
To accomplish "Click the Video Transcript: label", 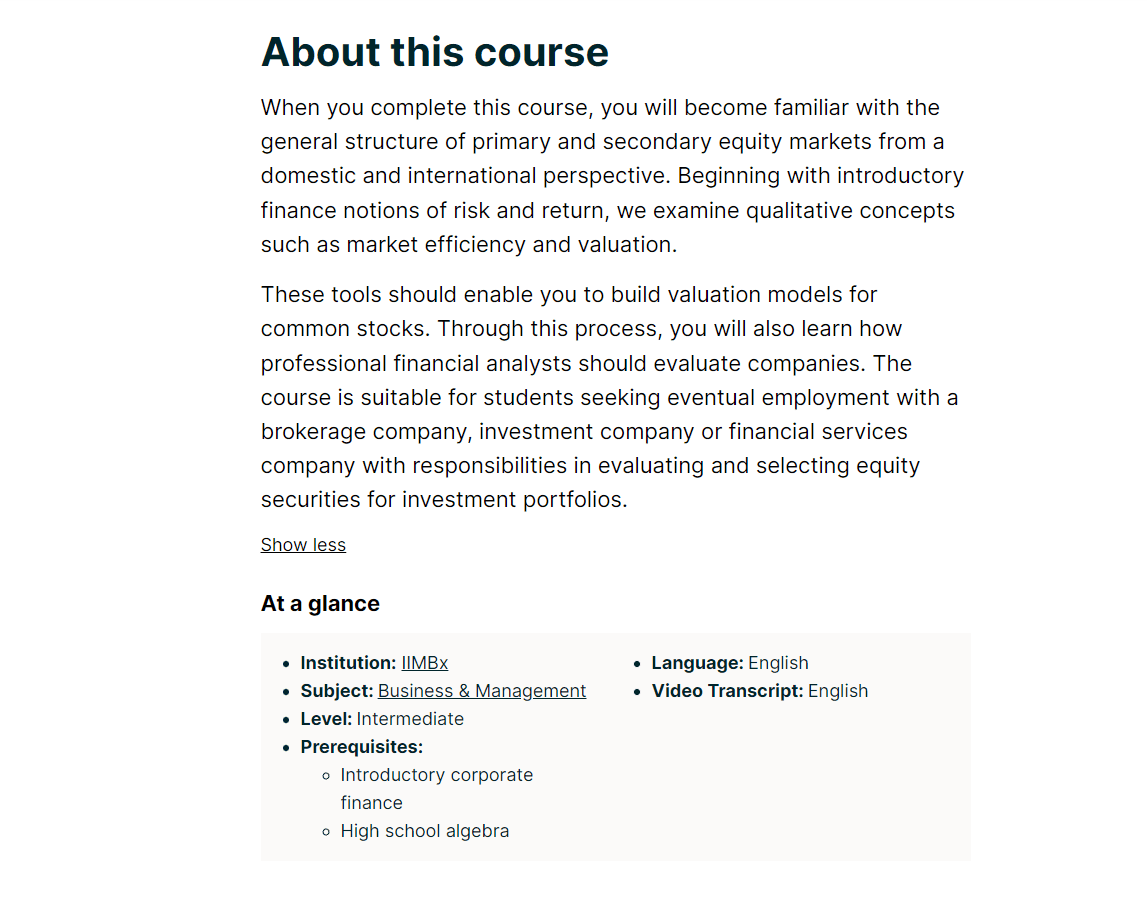I will [727, 691].
